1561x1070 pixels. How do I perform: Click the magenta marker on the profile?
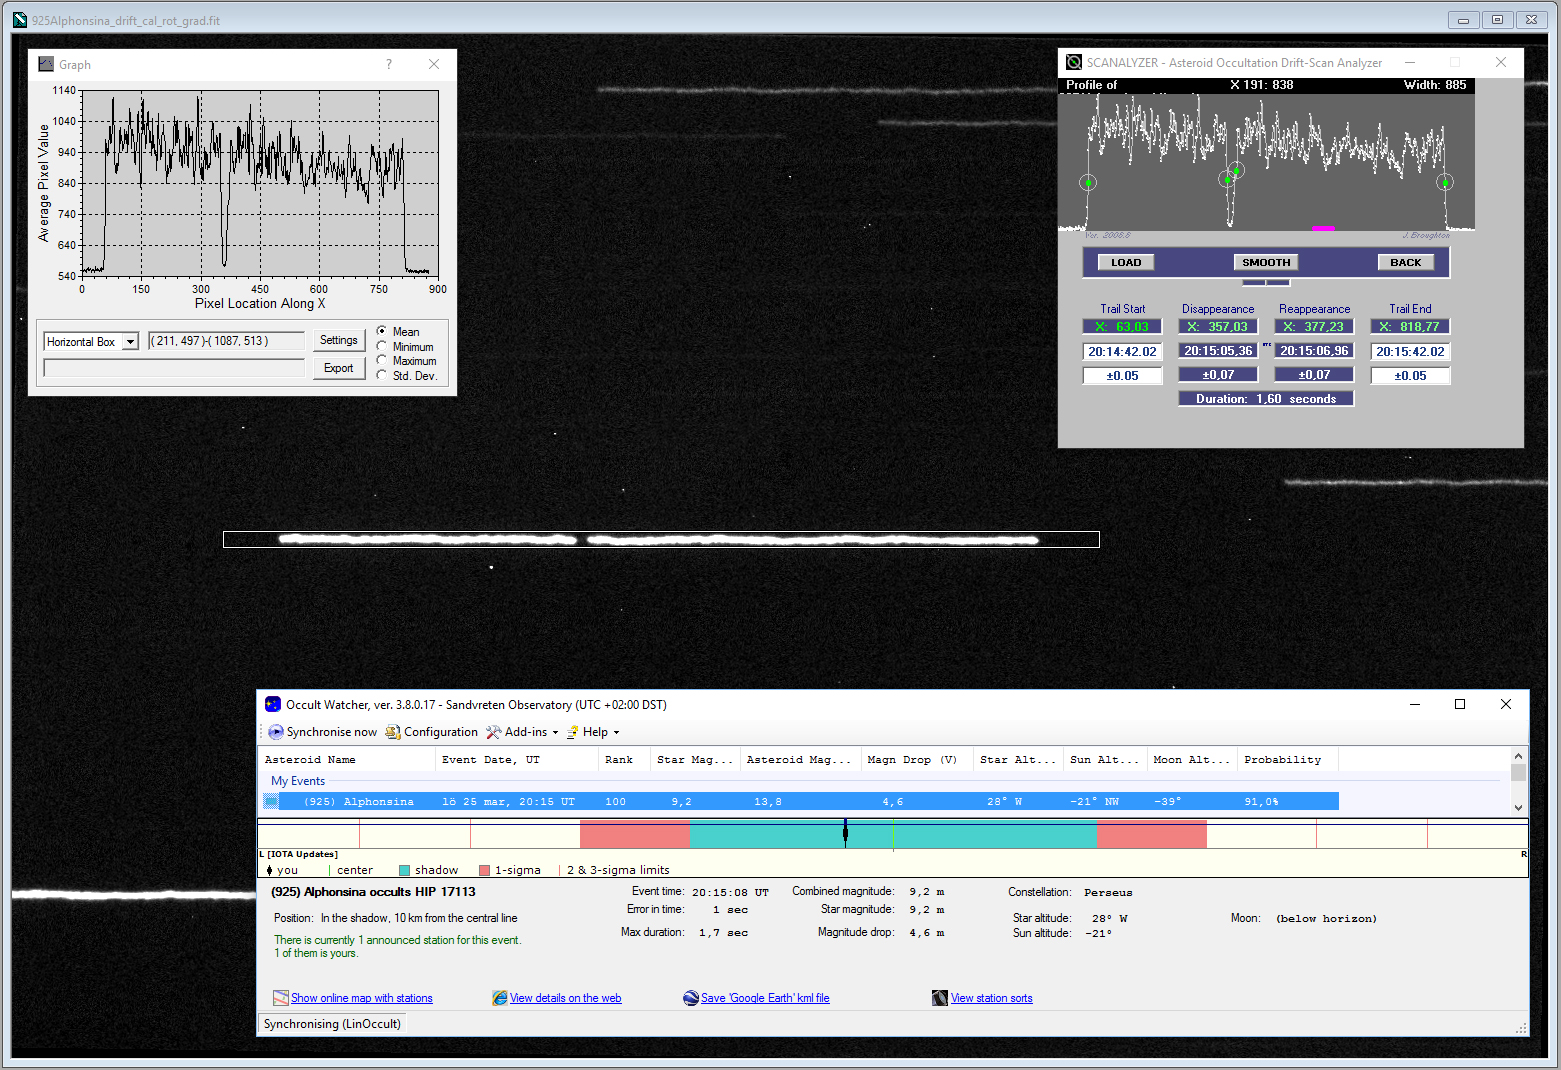tap(1323, 228)
